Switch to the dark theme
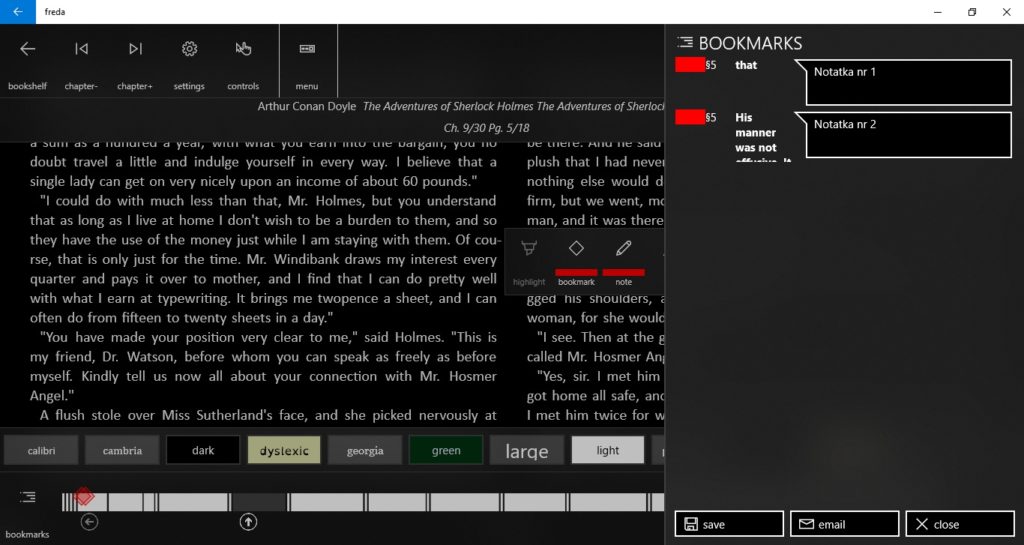Screen dimensions: 1024x545 tap(203, 450)
